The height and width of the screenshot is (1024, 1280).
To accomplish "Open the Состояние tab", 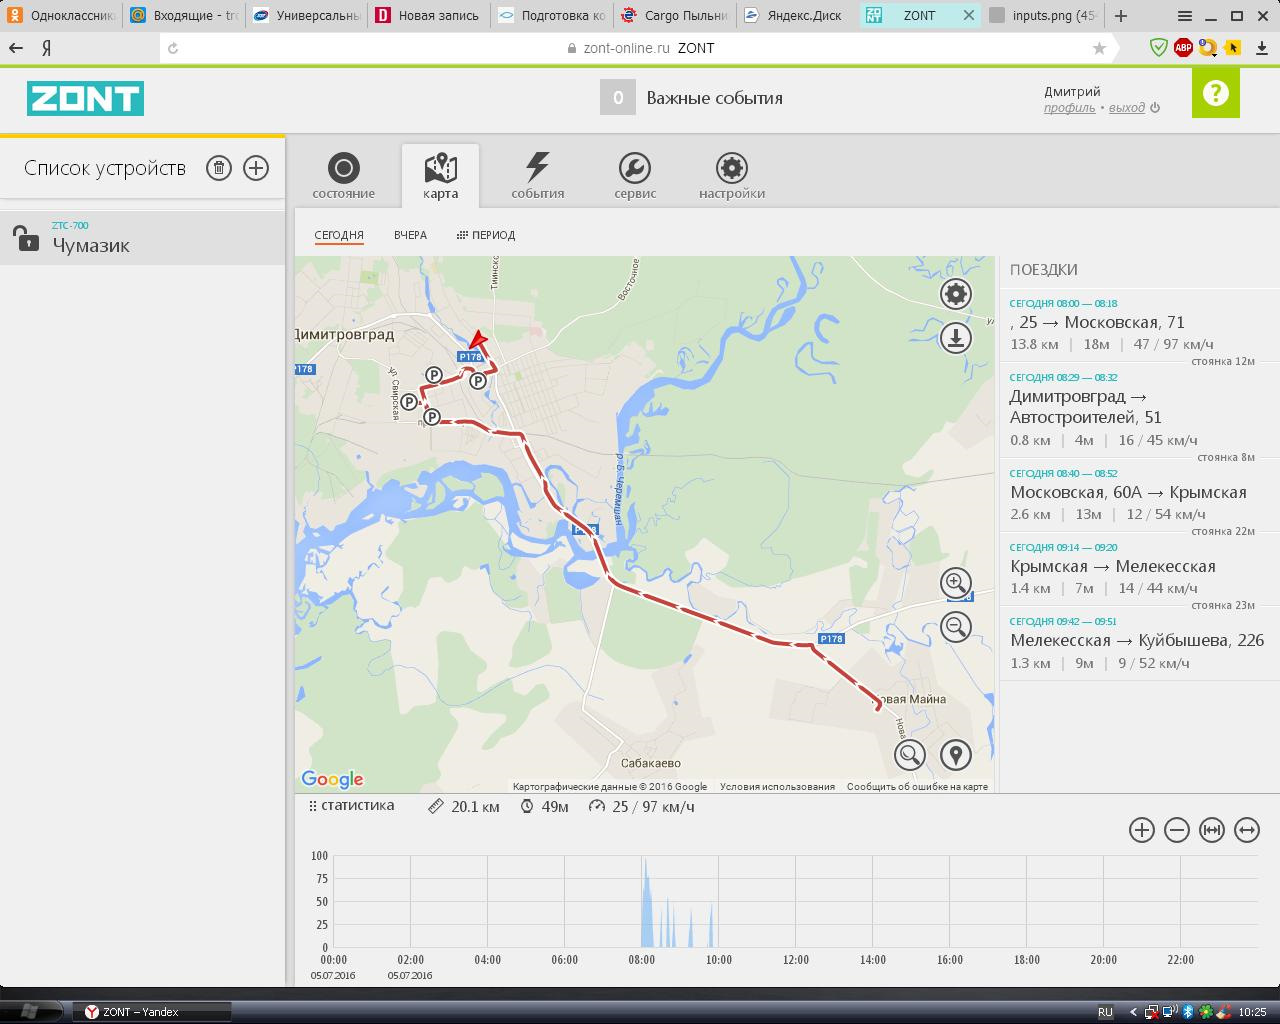I will pos(343,176).
